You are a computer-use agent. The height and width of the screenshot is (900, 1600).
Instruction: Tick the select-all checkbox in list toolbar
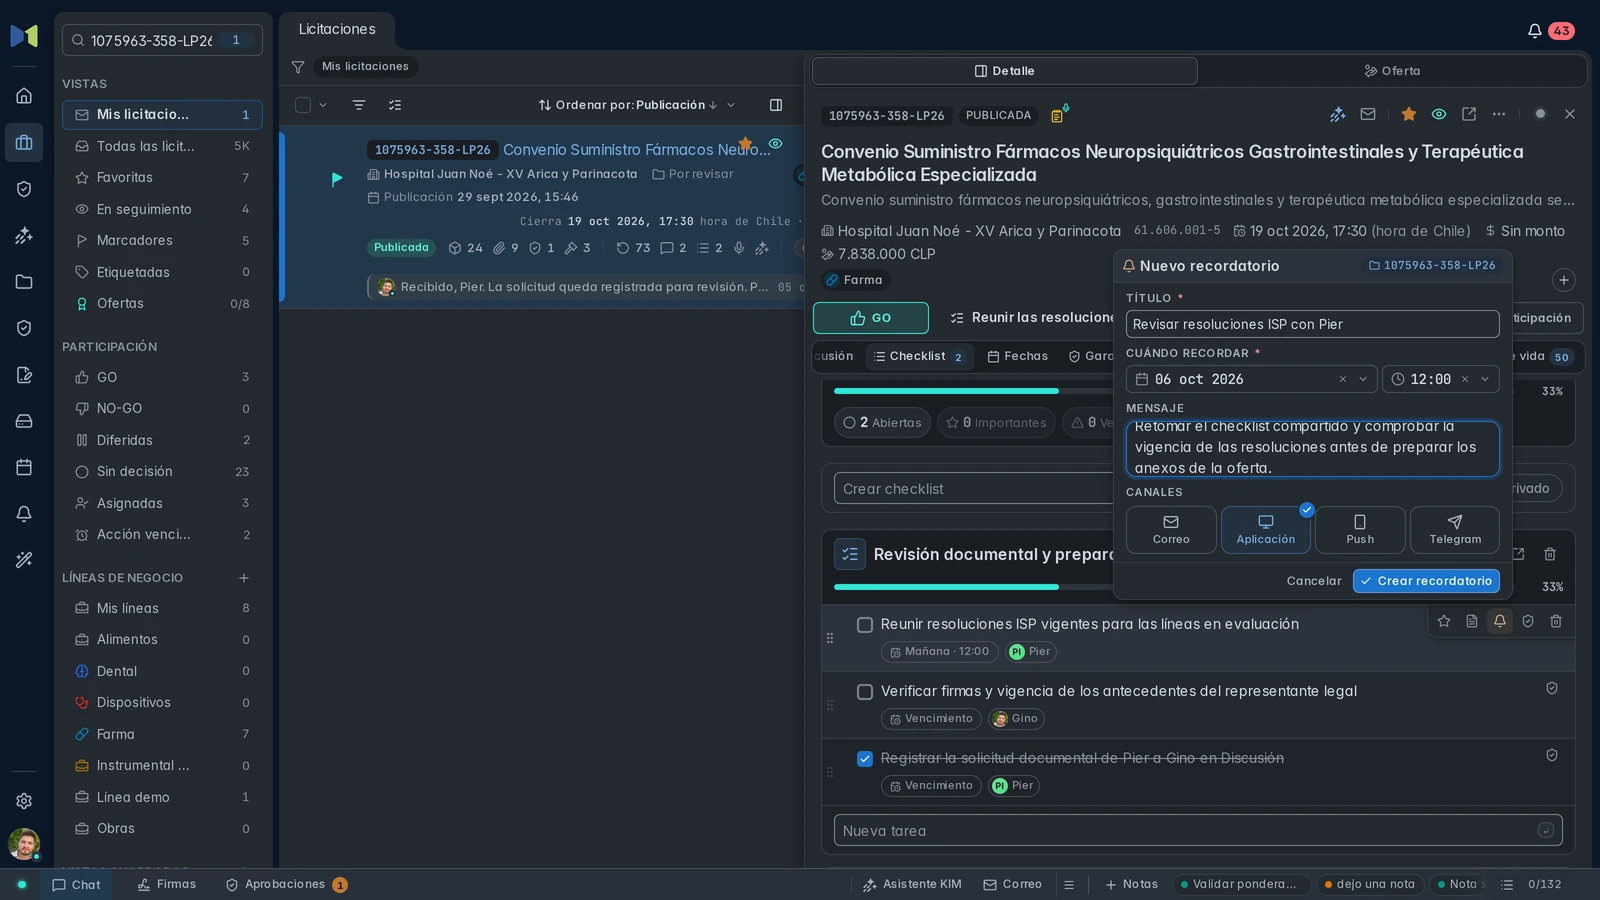click(303, 105)
